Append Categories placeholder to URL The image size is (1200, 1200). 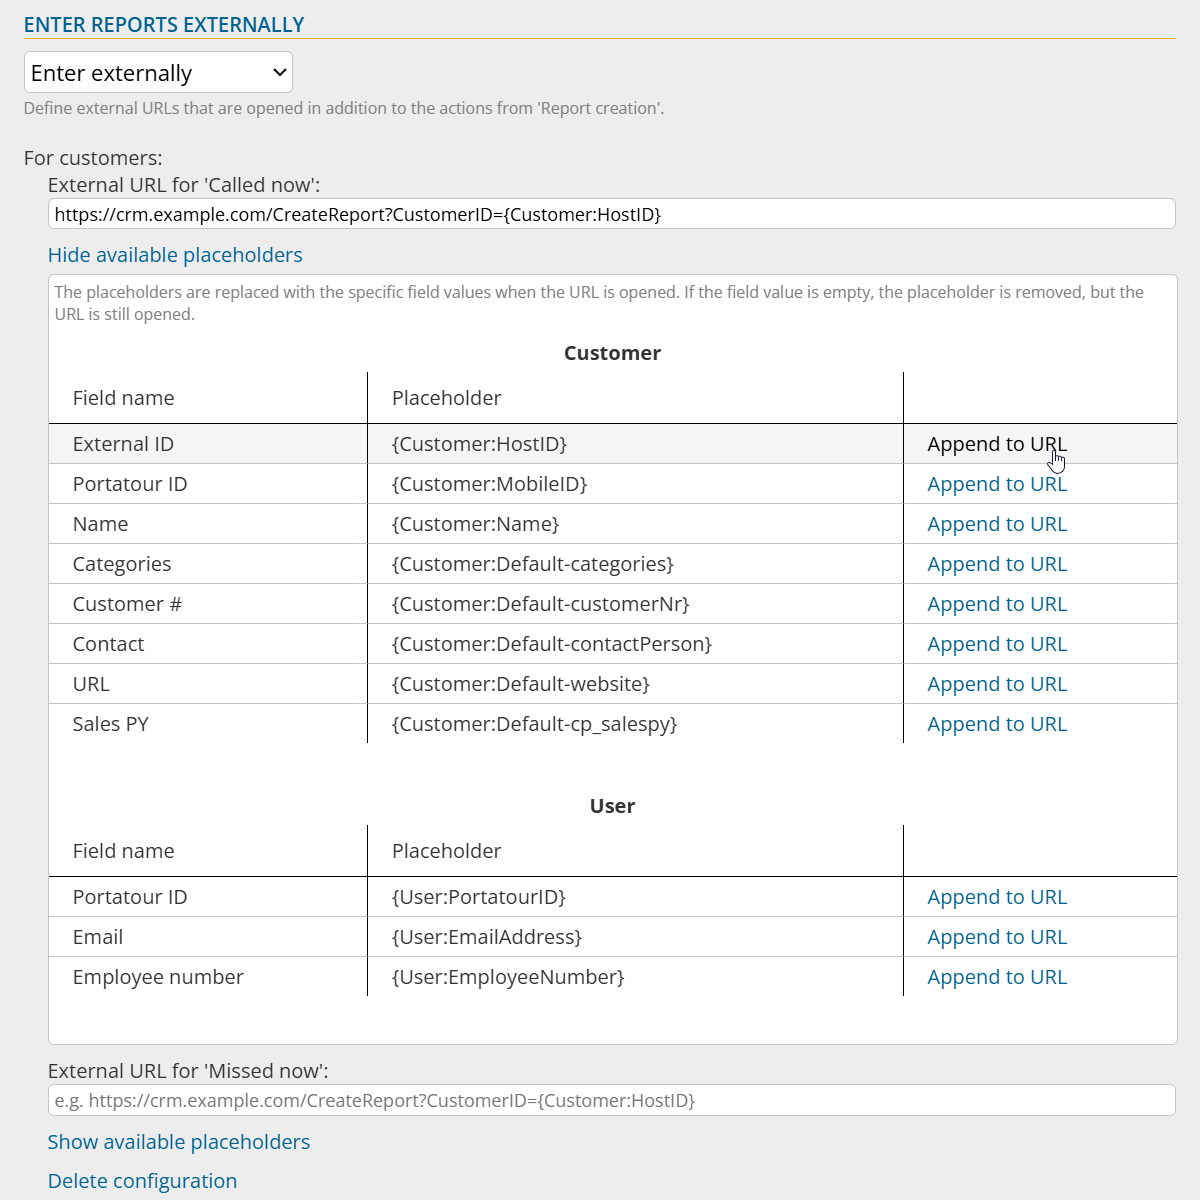tap(996, 564)
